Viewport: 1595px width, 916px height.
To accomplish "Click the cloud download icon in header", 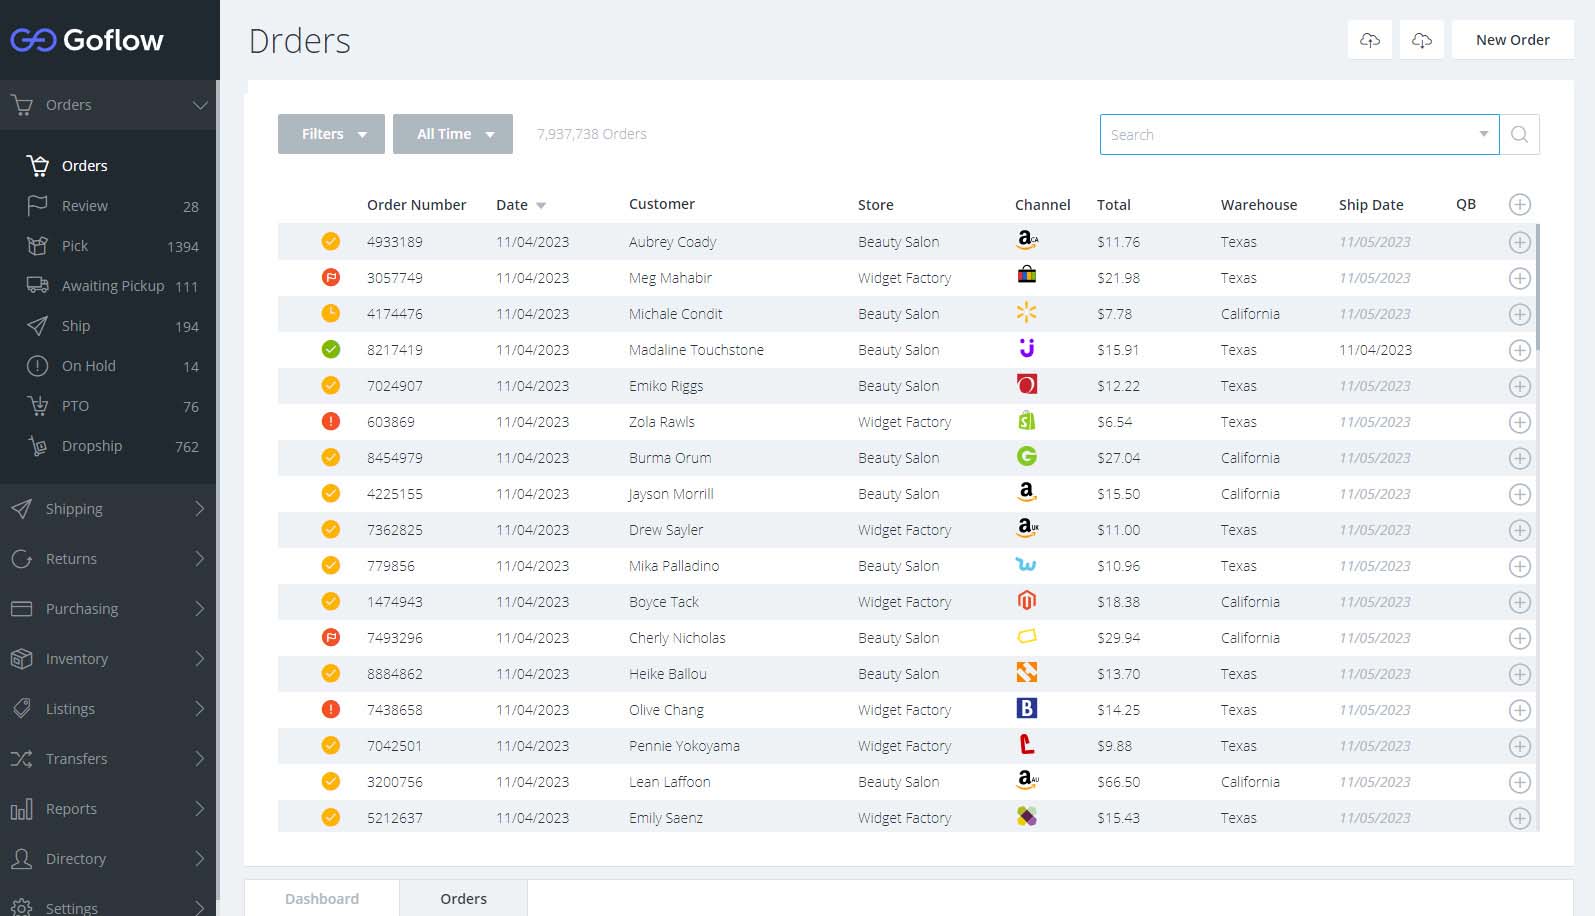I will point(1421,40).
